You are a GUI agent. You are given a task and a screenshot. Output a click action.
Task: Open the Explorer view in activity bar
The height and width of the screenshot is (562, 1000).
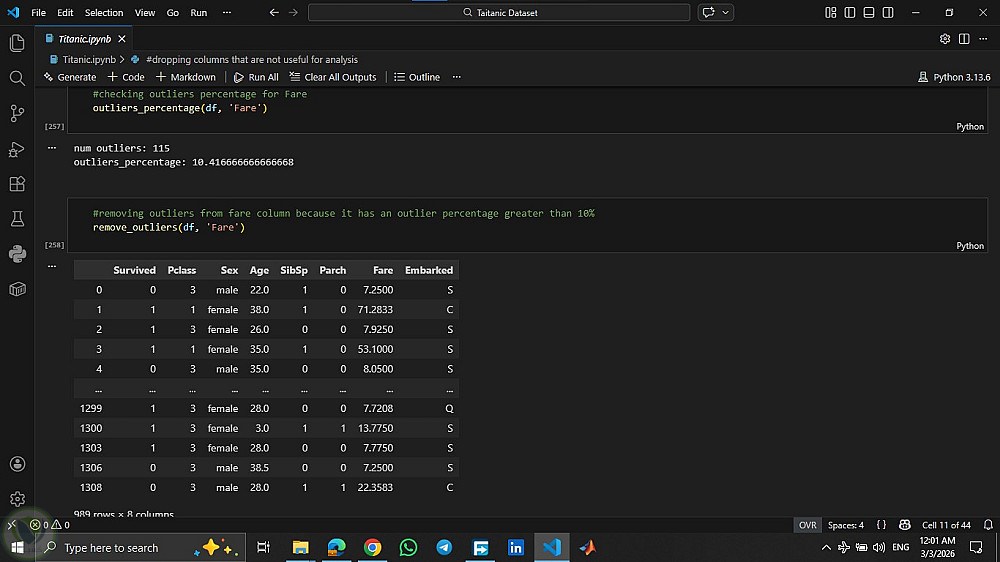pos(17,43)
